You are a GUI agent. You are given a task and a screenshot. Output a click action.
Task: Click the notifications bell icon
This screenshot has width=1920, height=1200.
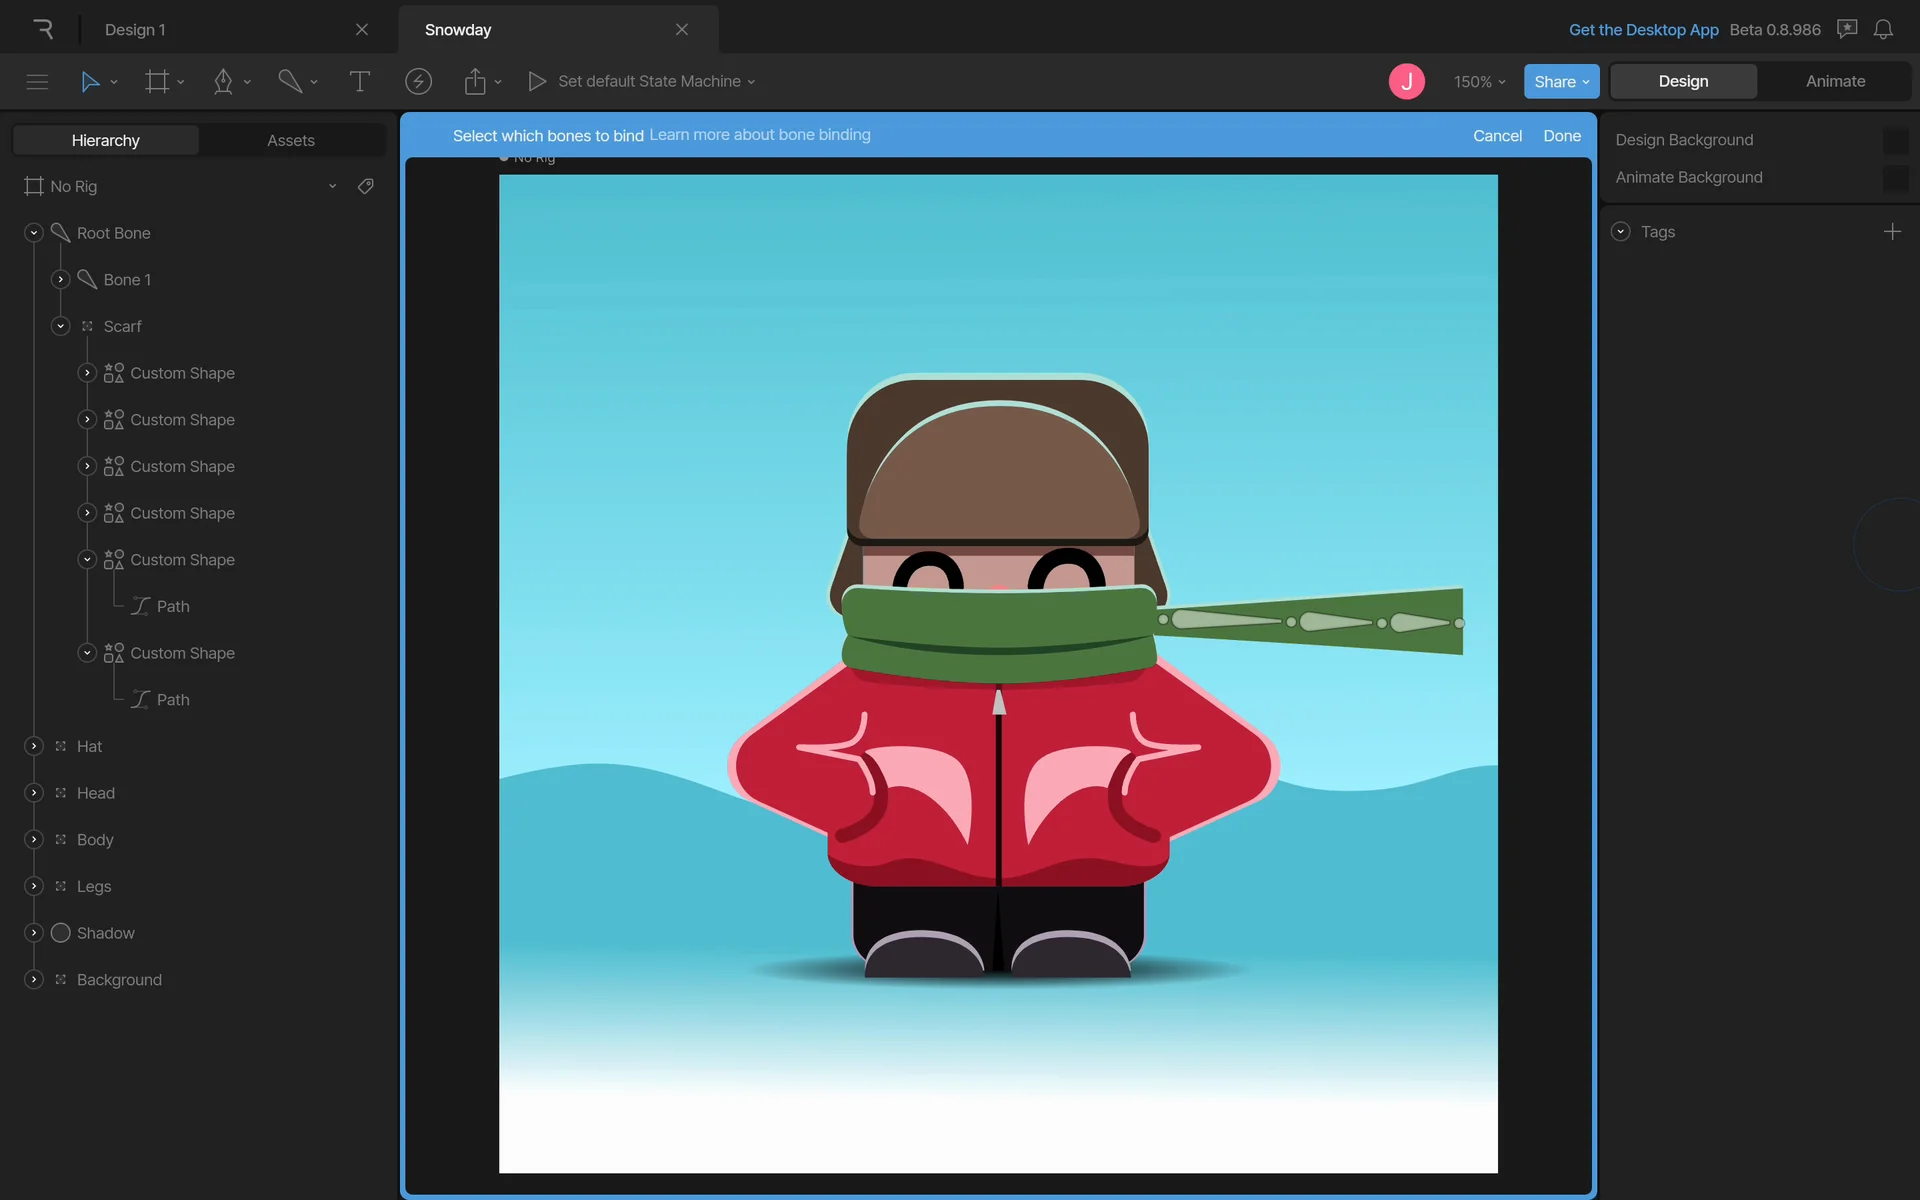click(1883, 29)
